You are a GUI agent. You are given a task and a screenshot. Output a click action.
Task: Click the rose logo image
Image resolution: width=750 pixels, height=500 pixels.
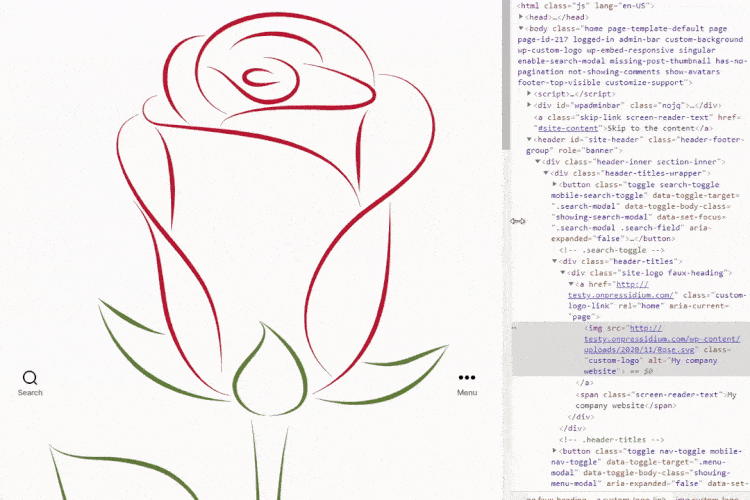(x=249, y=256)
